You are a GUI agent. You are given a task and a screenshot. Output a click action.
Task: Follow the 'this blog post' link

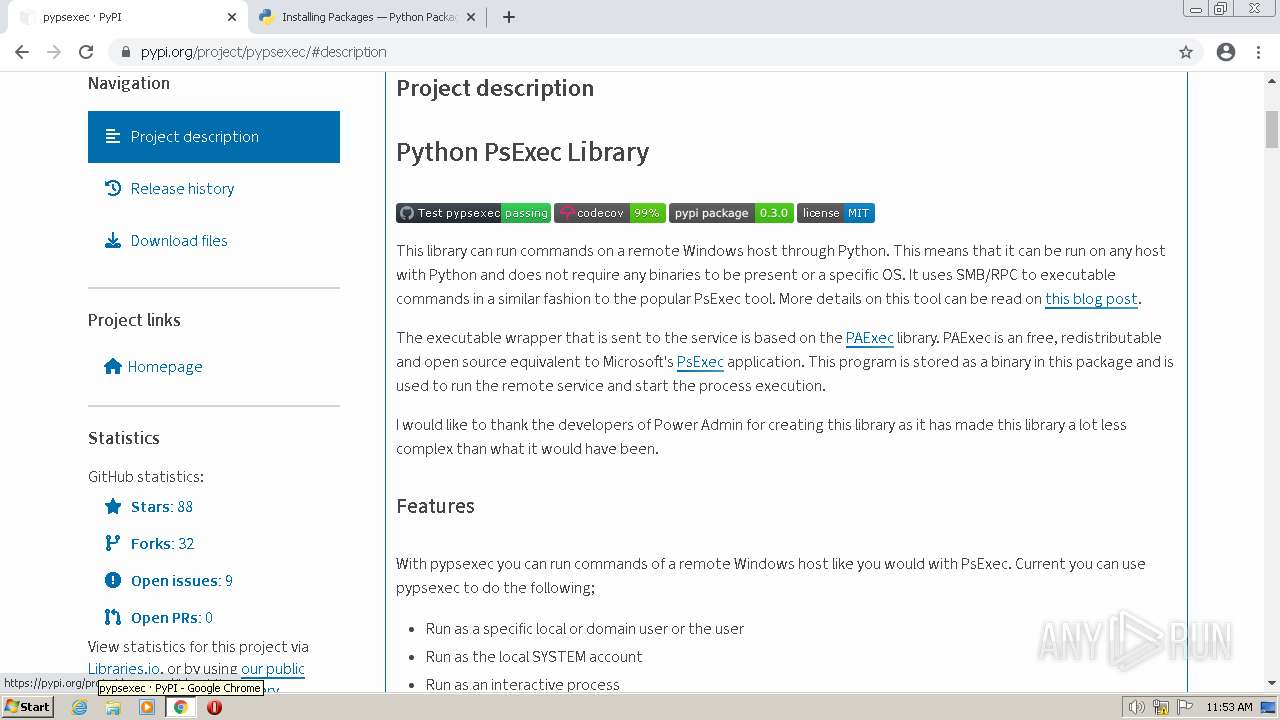coord(1091,299)
